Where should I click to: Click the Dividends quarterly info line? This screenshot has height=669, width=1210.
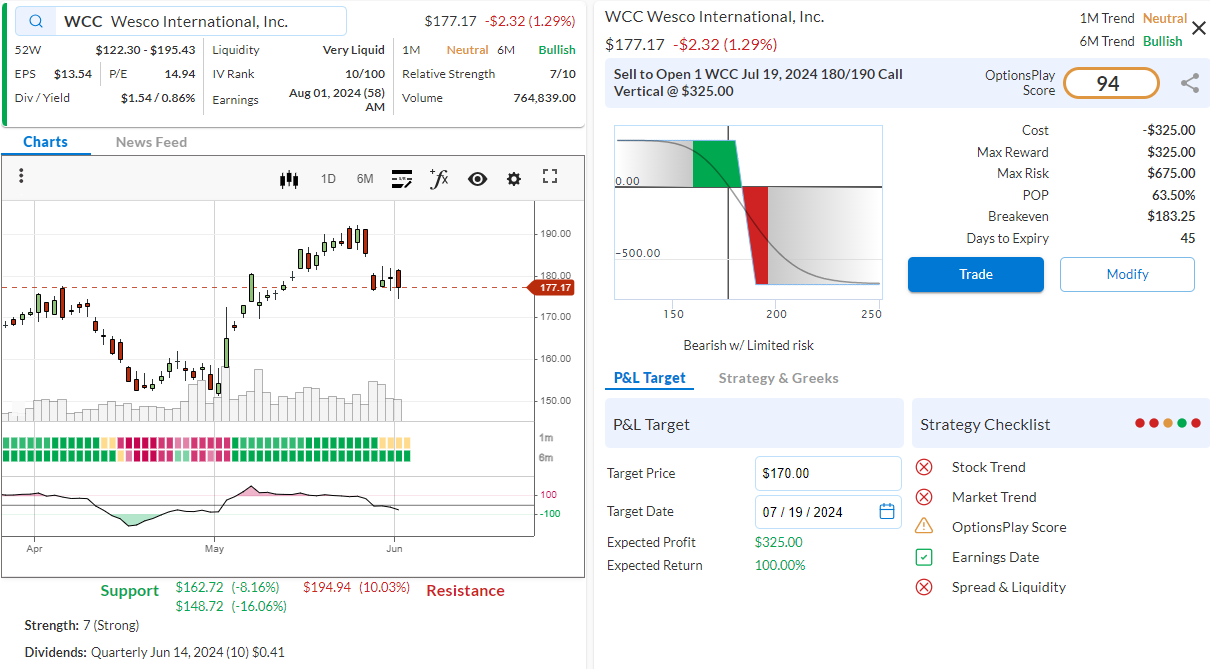(154, 652)
